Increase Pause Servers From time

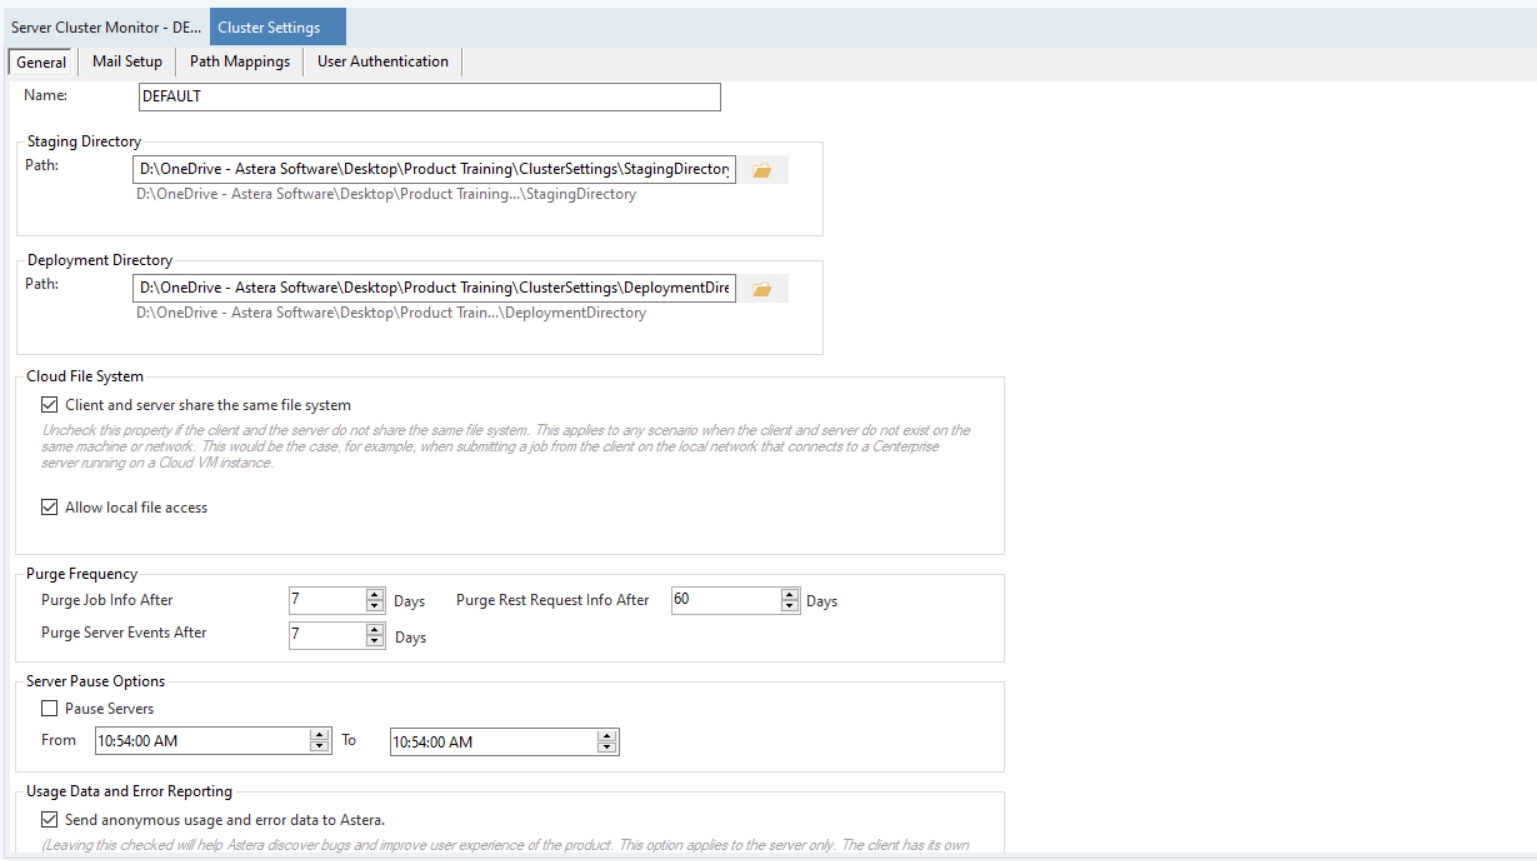click(x=319, y=735)
